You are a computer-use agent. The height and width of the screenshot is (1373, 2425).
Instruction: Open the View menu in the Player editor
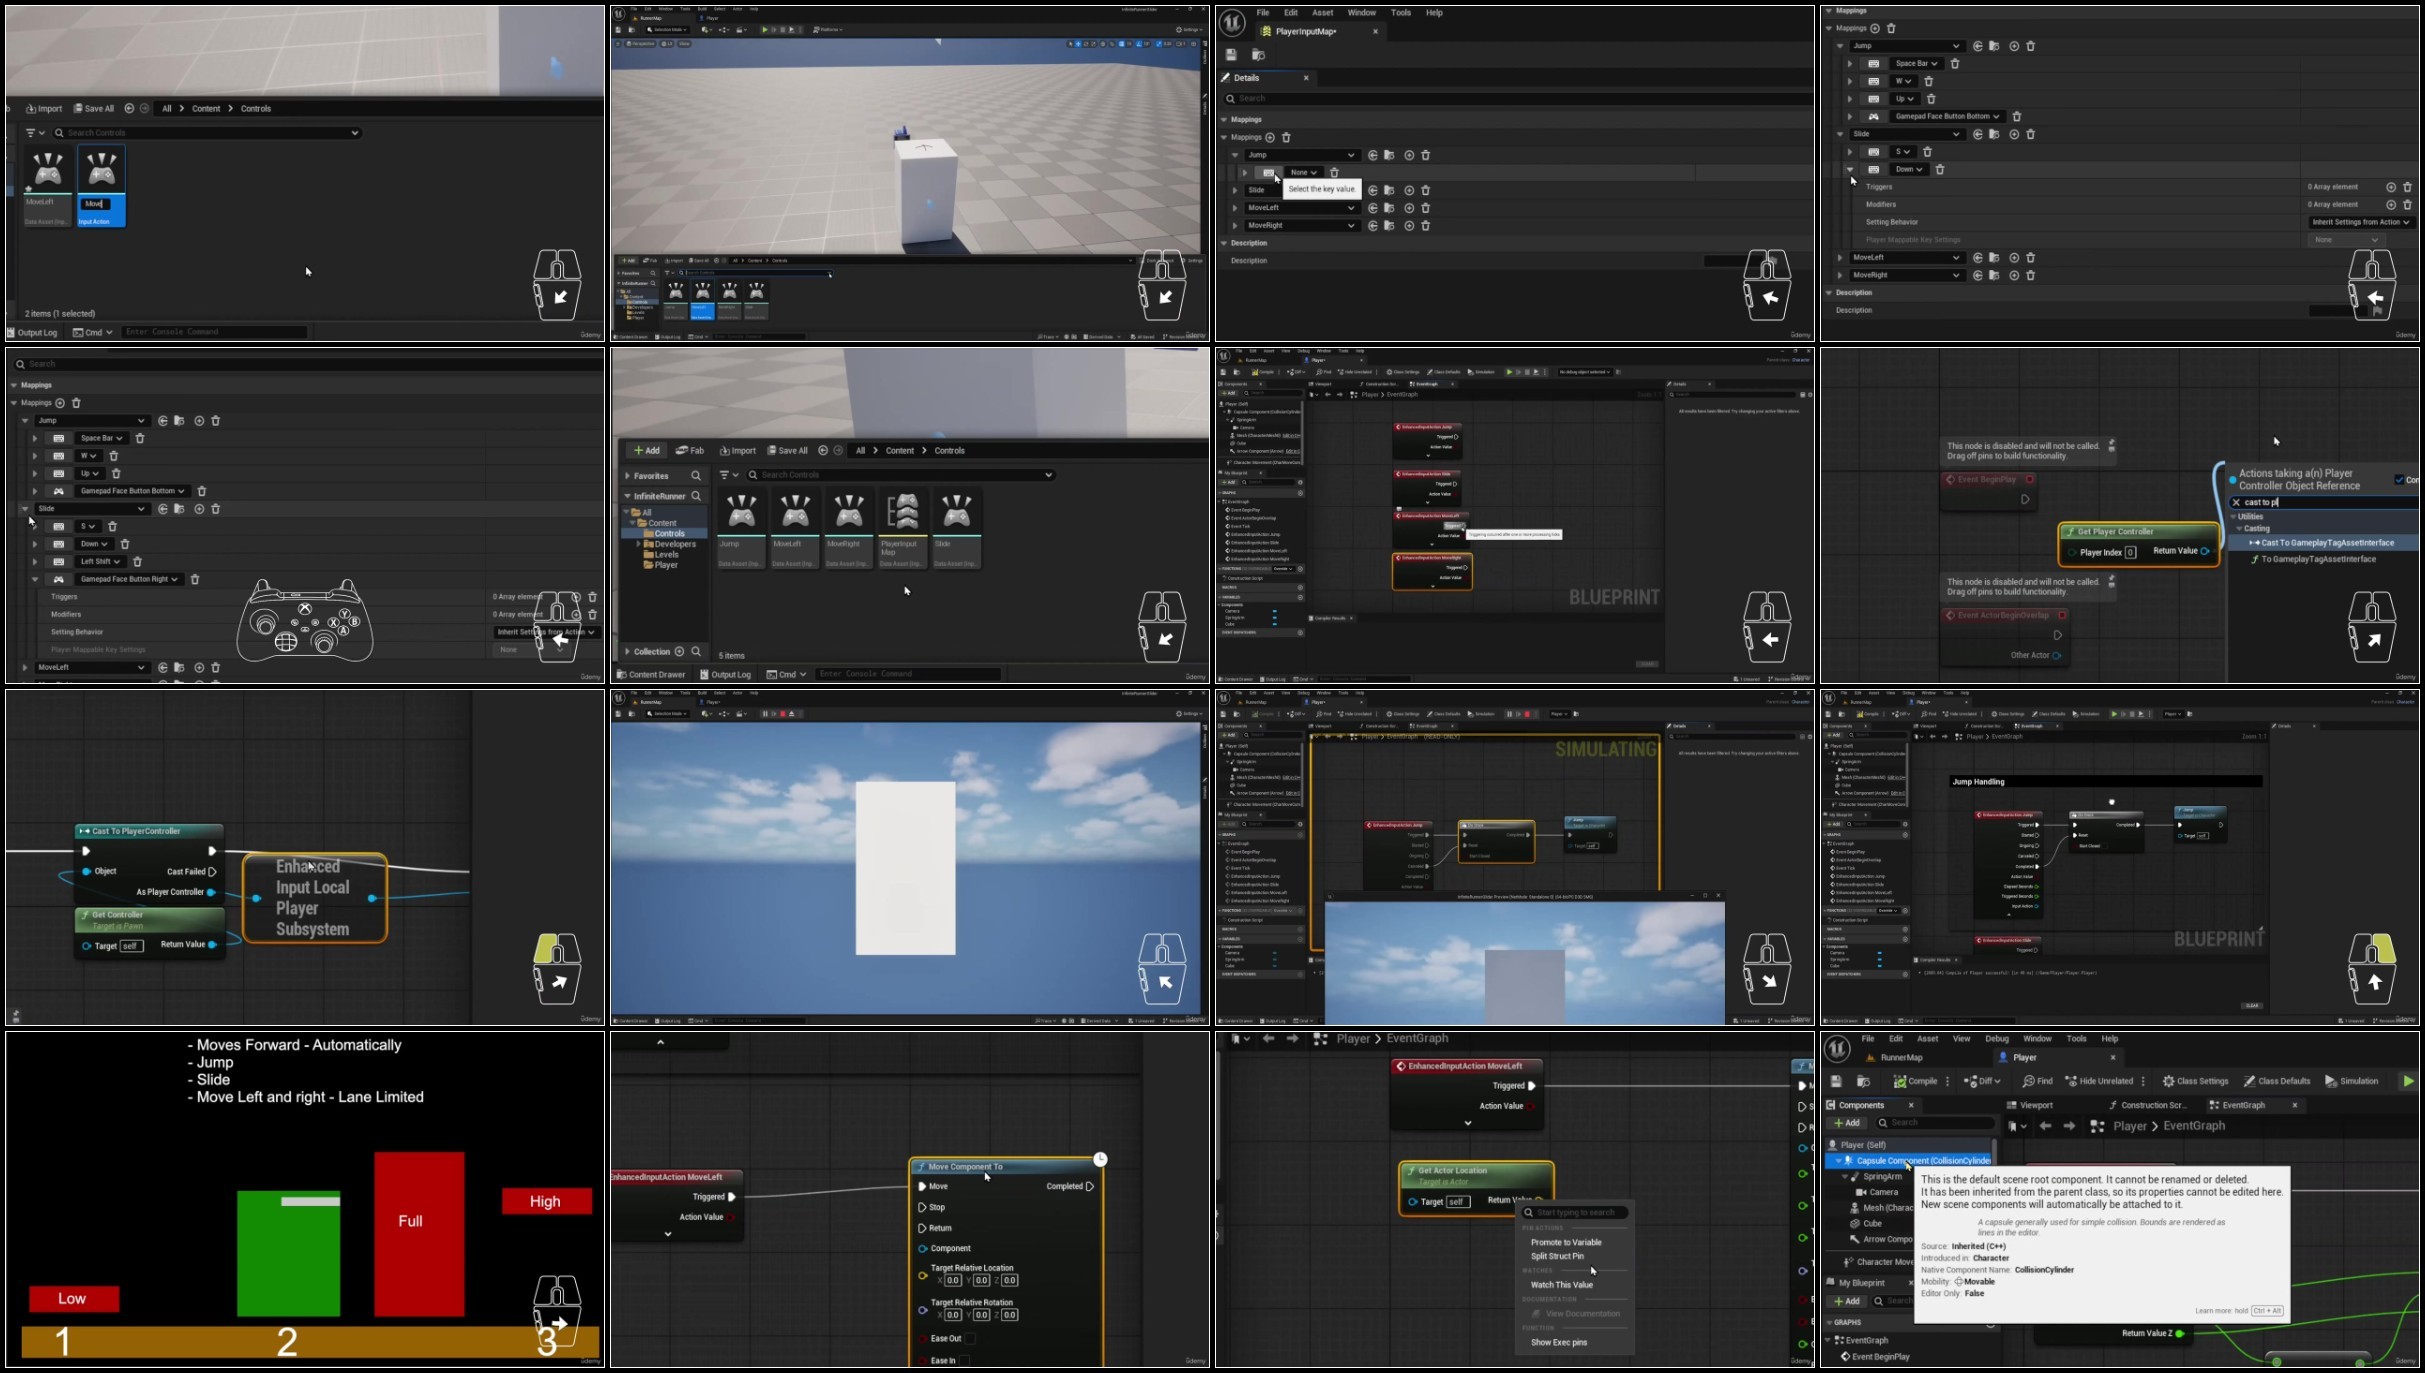pyautogui.click(x=1961, y=1039)
